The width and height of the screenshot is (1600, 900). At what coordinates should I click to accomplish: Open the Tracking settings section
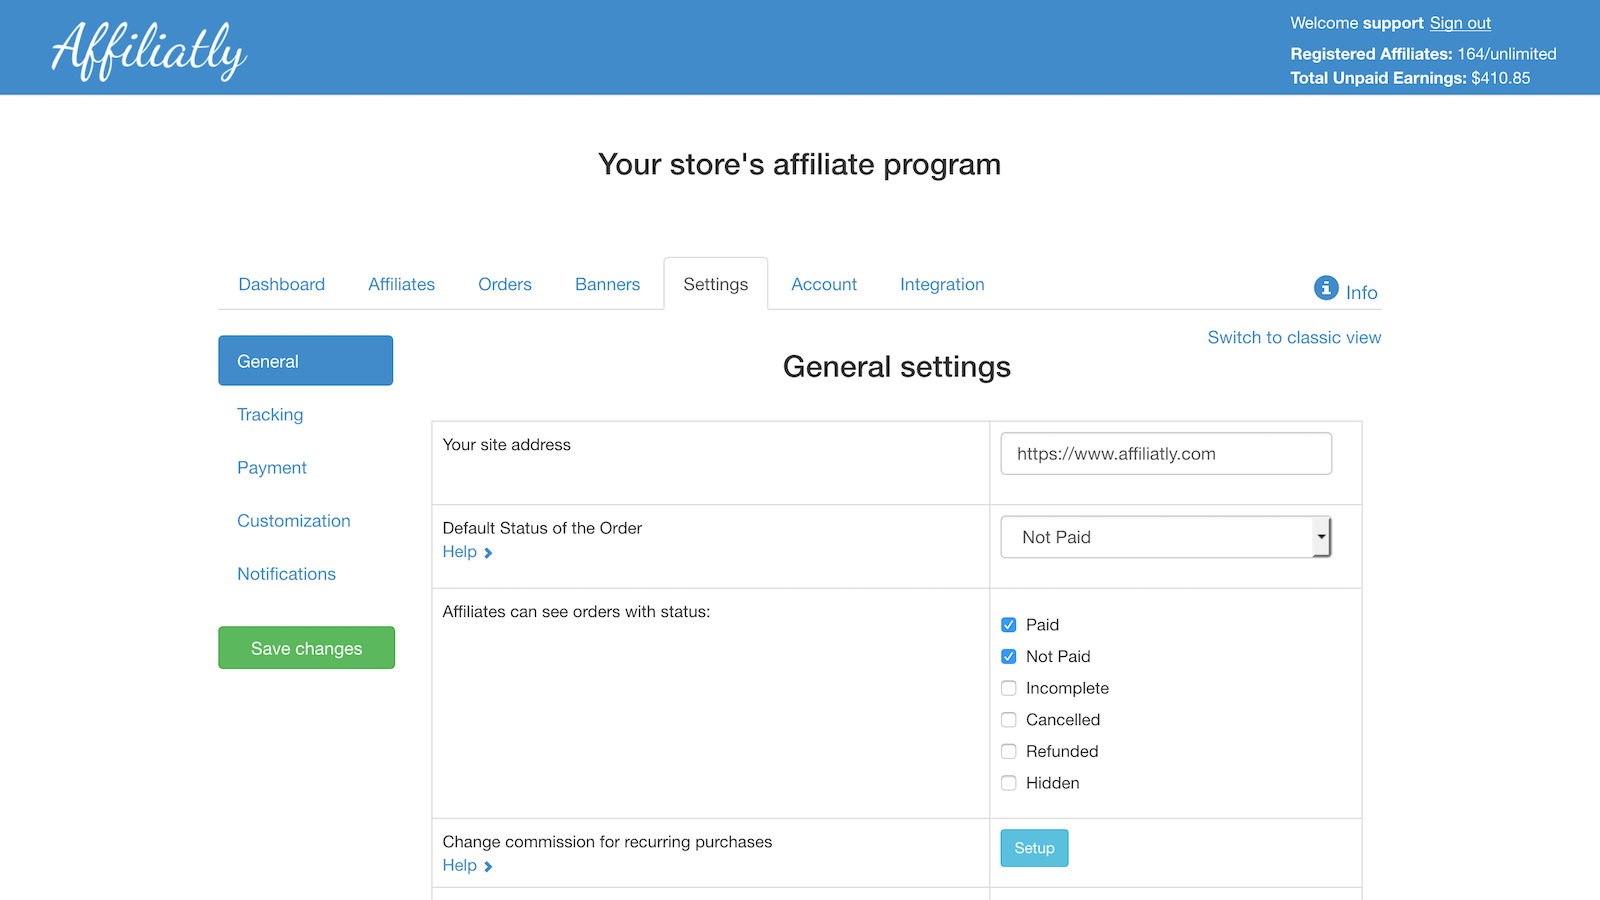coord(269,414)
